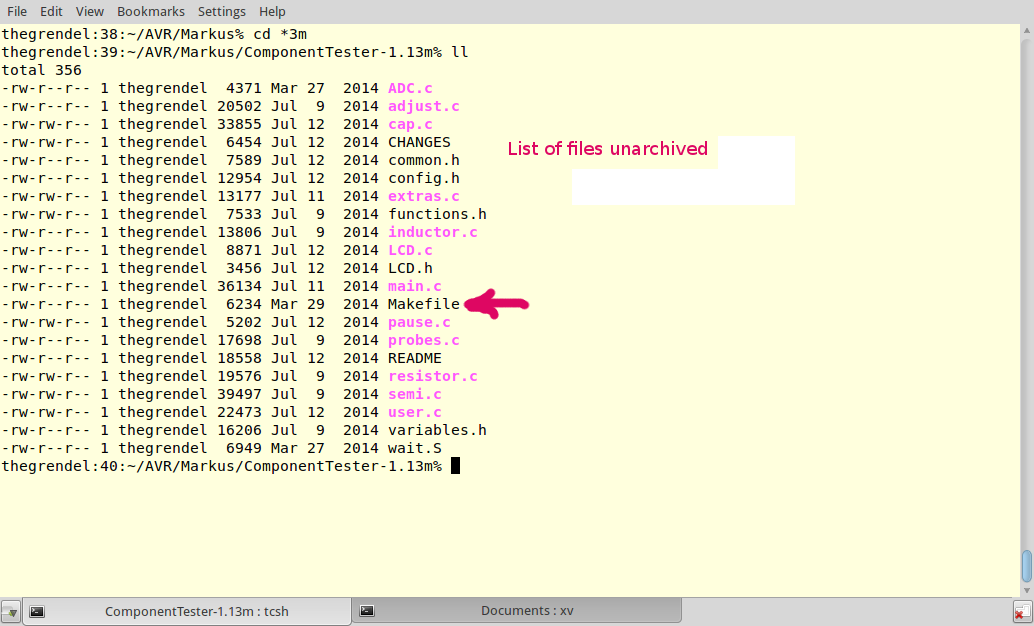Click the block cursor at the shell prompt
This screenshot has height=626, width=1034.
[457, 465]
